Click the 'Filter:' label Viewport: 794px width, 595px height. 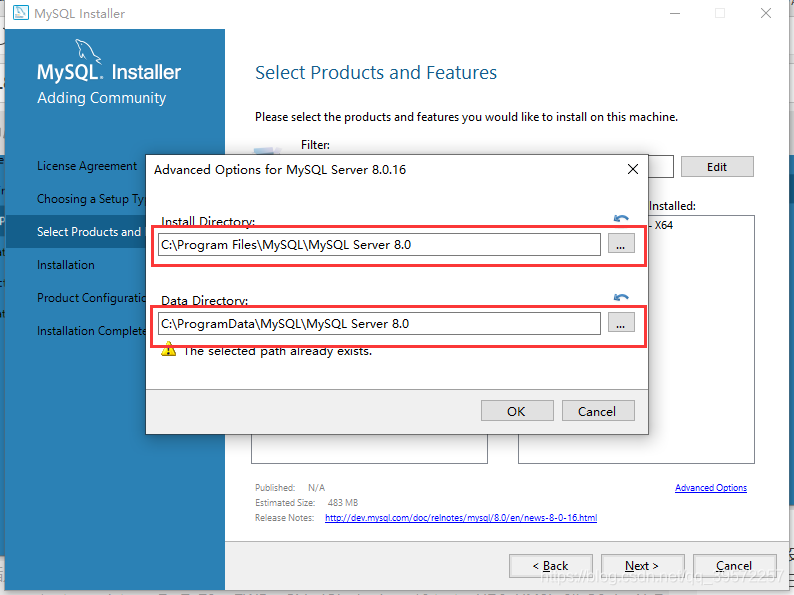click(315, 145)
